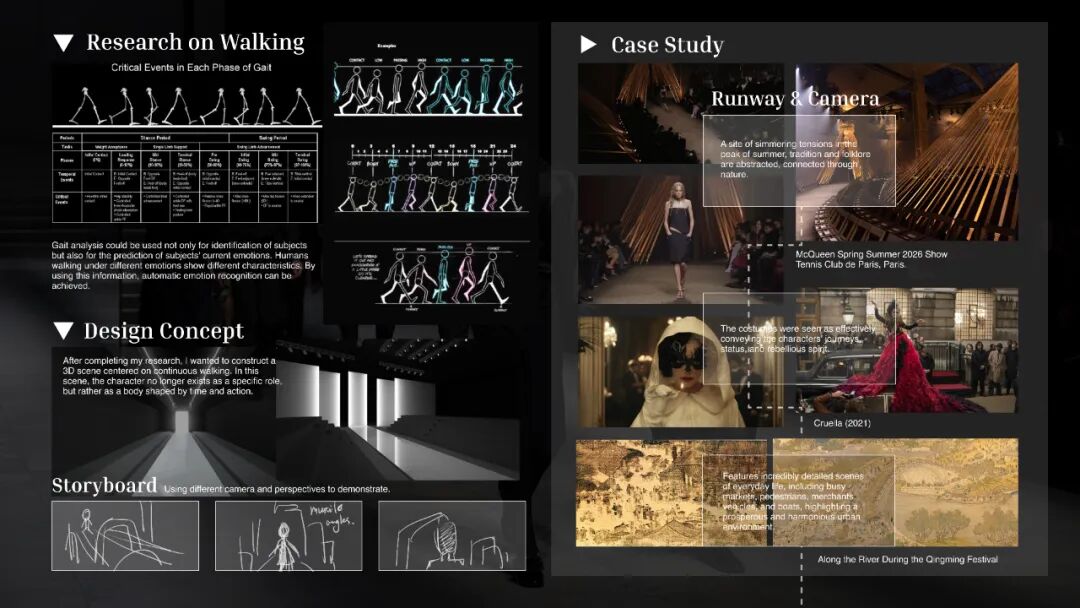Viewport: 1080px width, 608px height.
Task: Open the white stick-figure gait sequence image
Action: click(x=187, y=105)
